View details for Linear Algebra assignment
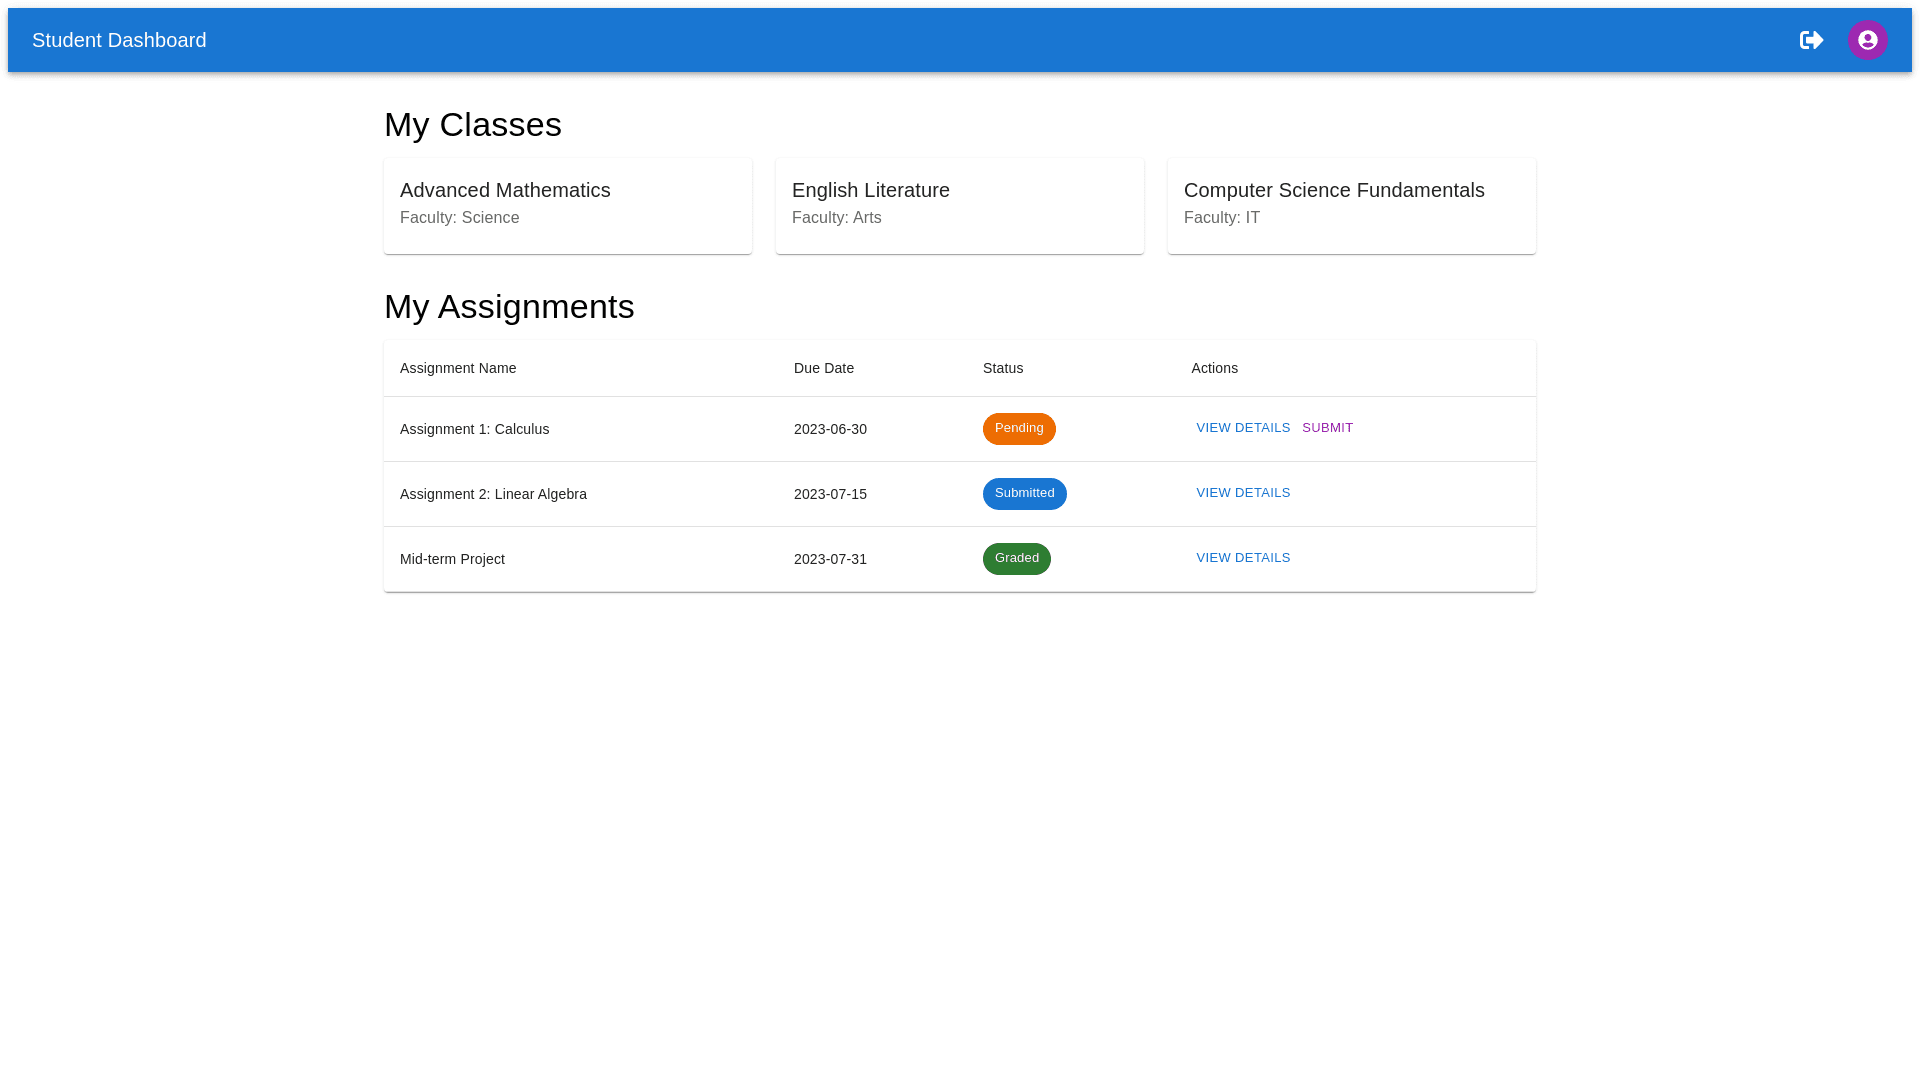 tap(1242, 493)
